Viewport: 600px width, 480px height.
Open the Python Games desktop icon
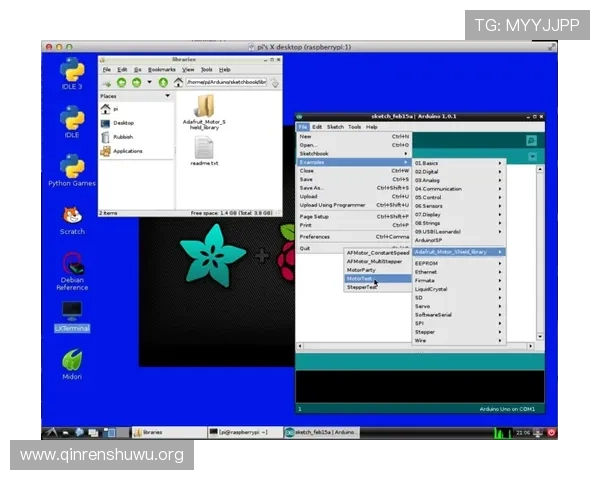72,166
